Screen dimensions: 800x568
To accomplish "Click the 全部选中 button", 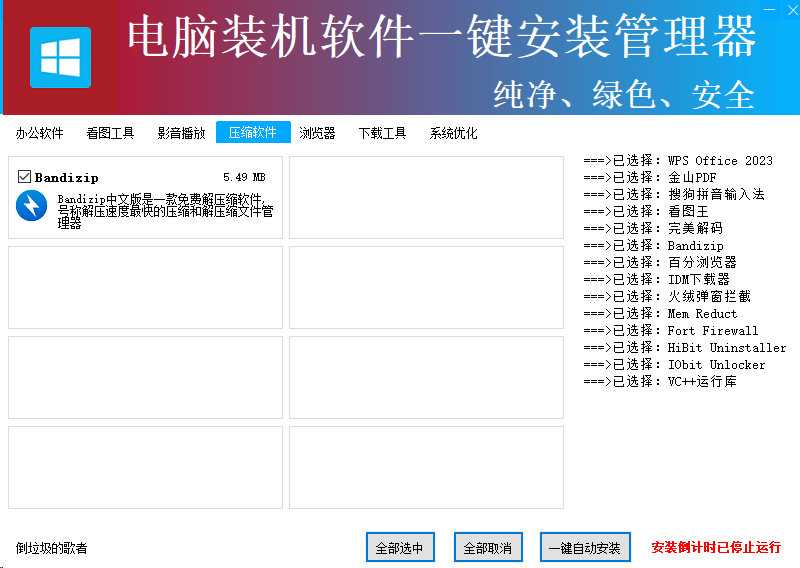I will [x=400, y=547].
